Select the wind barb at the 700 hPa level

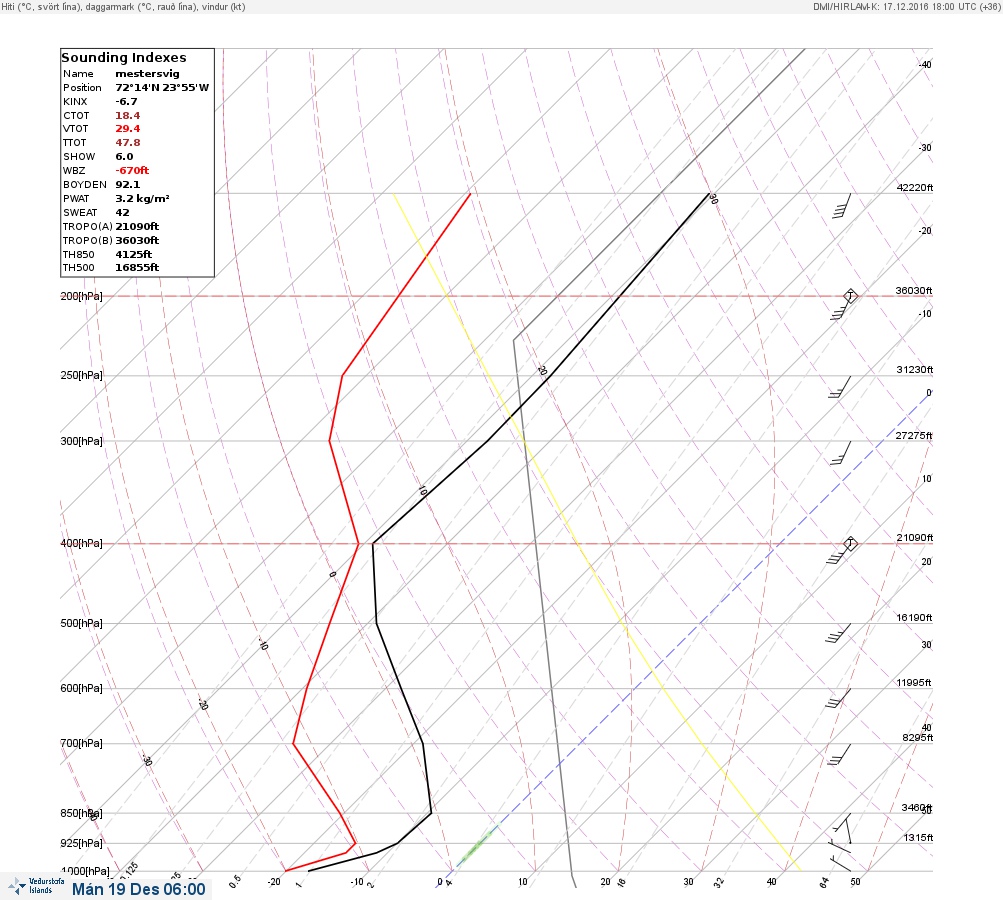[x=839, y=754]
